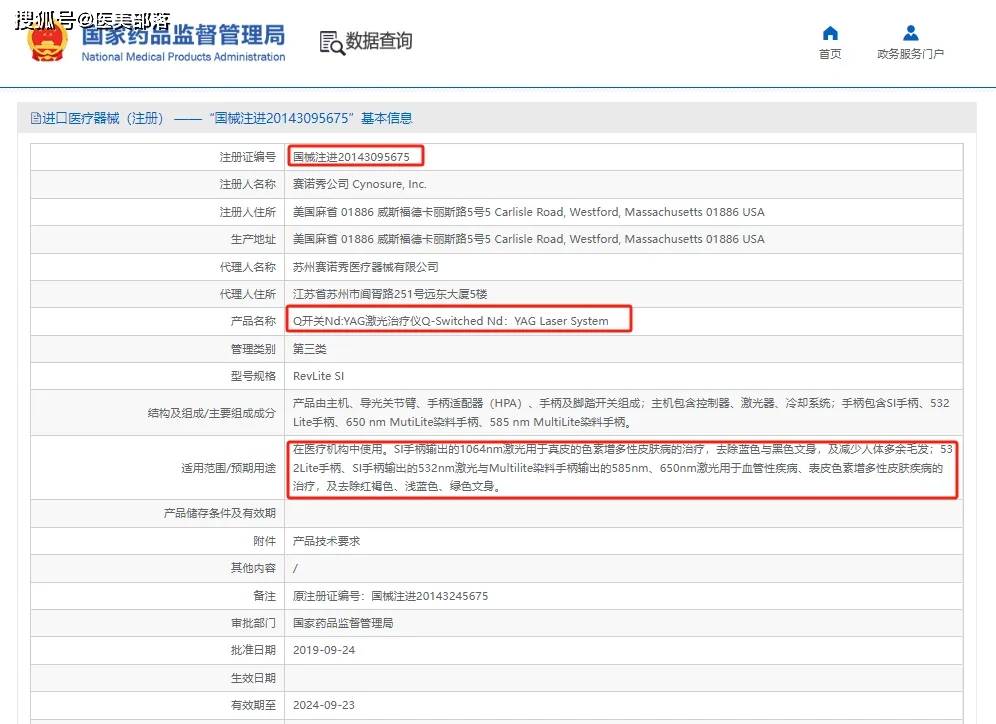
Task: Click the 代理人名称 label
Action: click(x=248, y=267)
